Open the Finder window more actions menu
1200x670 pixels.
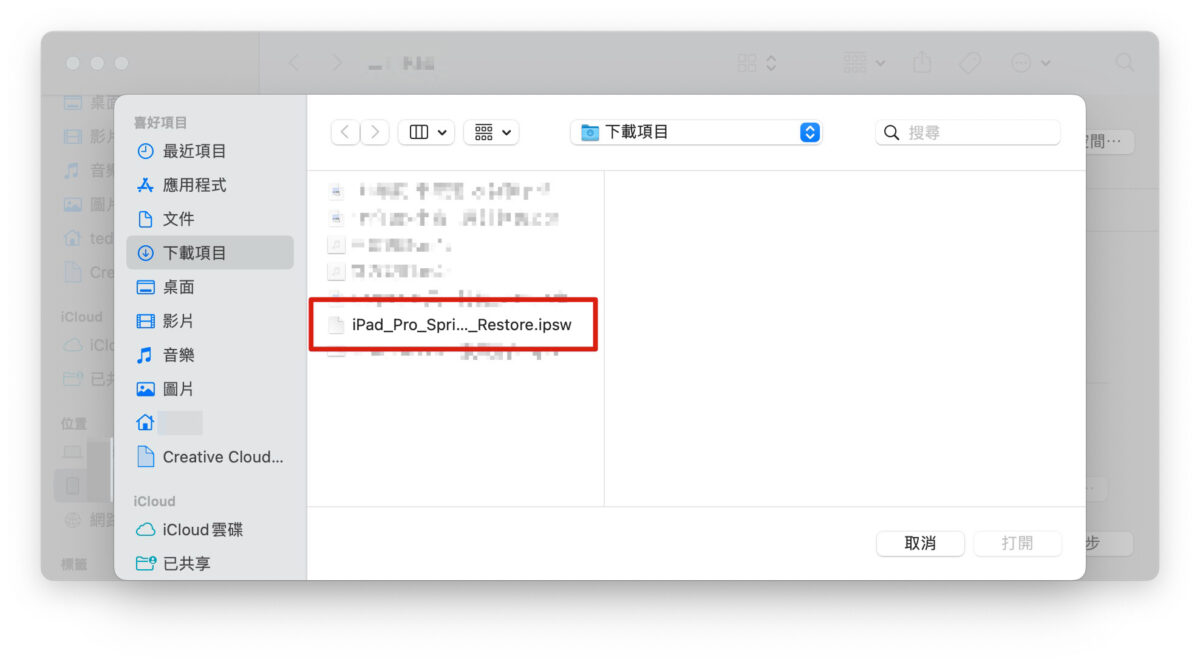click(x=1030, y=63)
